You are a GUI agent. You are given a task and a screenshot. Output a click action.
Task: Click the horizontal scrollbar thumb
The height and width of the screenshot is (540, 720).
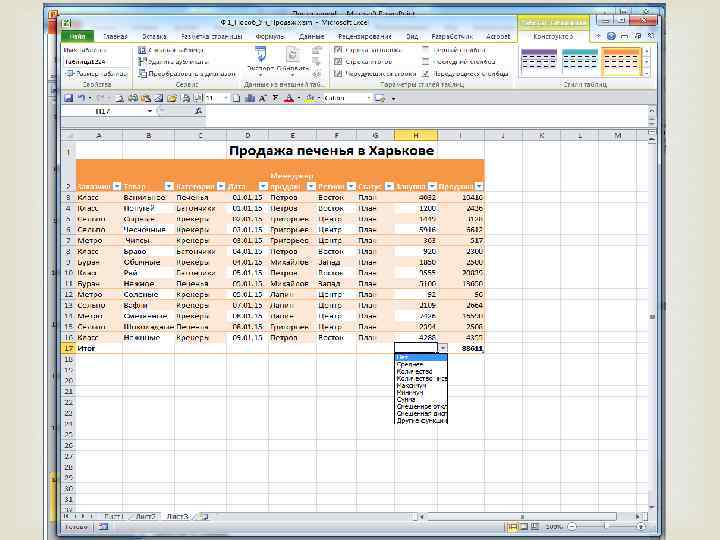(521, 517)
